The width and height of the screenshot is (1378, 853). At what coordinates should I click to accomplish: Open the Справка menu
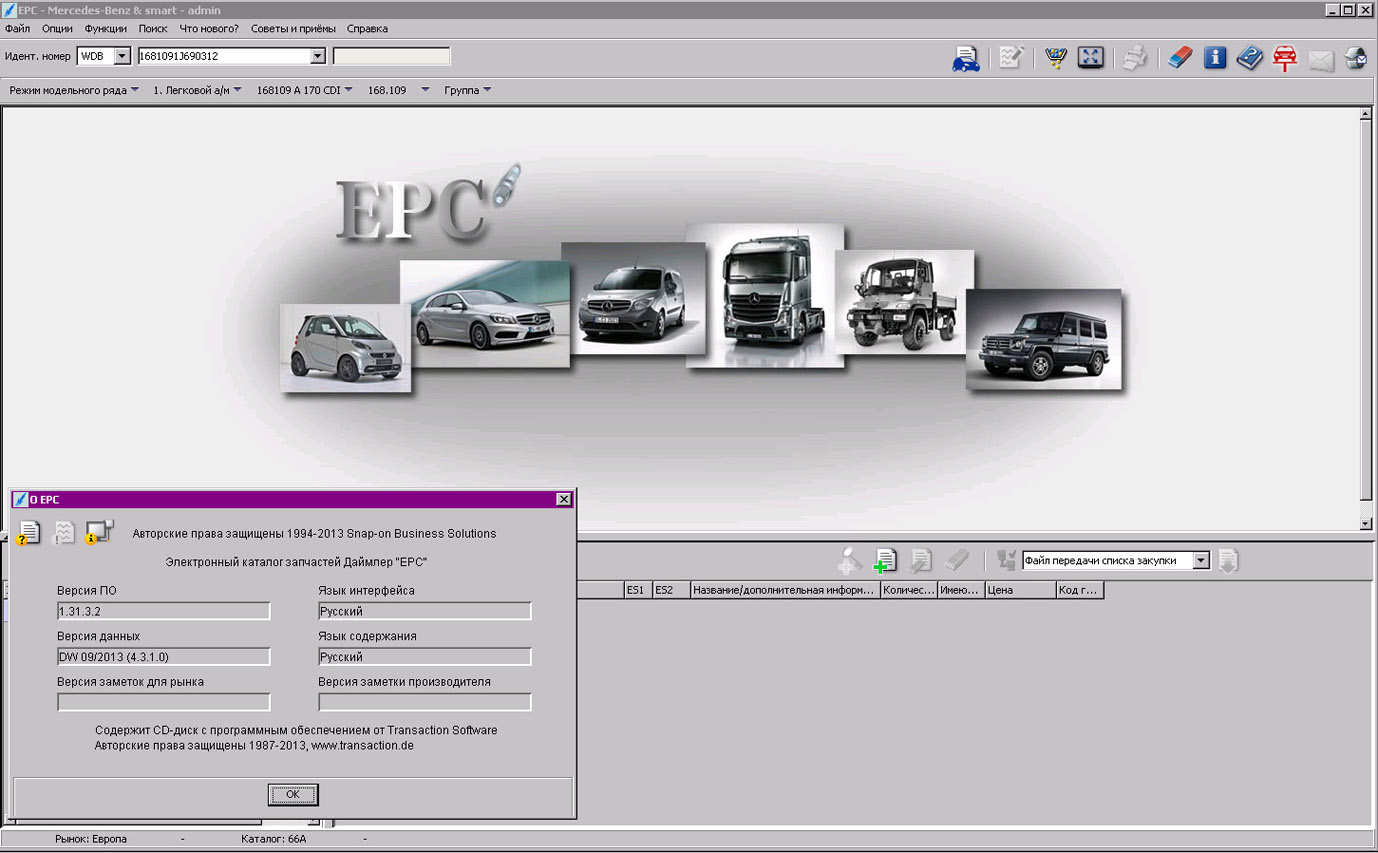pyautogui.click(x=367, y=29)
